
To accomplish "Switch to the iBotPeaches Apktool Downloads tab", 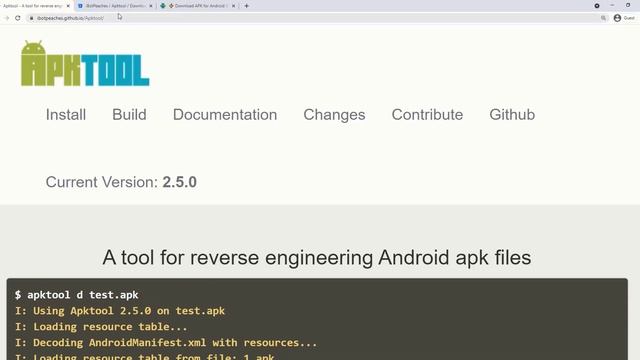I will pyautogui.click(x=115, y=6).
